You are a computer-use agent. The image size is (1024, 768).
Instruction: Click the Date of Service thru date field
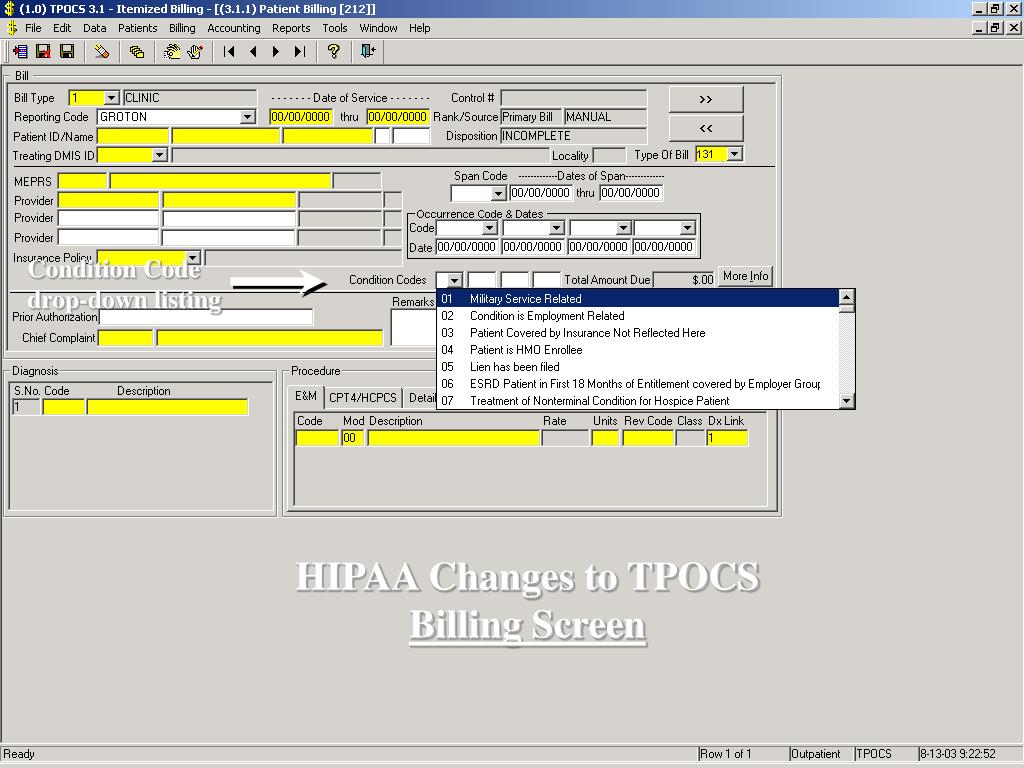397,117
